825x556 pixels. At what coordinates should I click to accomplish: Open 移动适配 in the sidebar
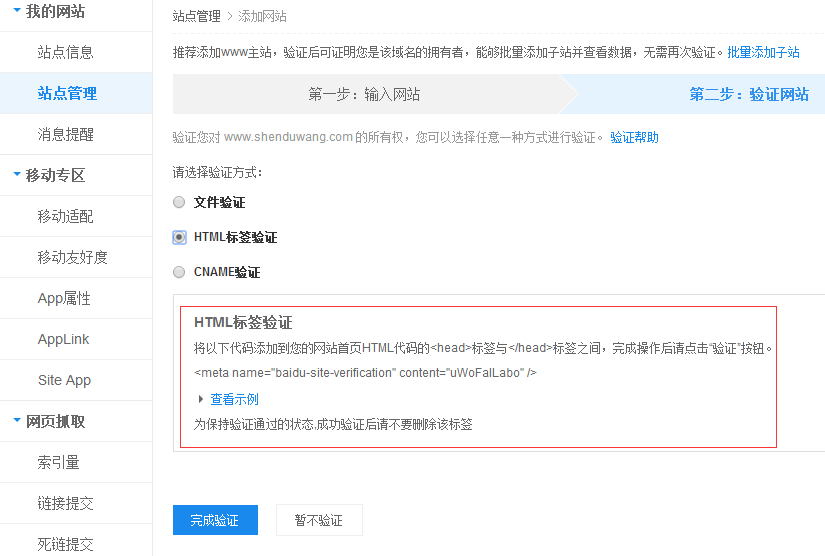pos(66,216)
